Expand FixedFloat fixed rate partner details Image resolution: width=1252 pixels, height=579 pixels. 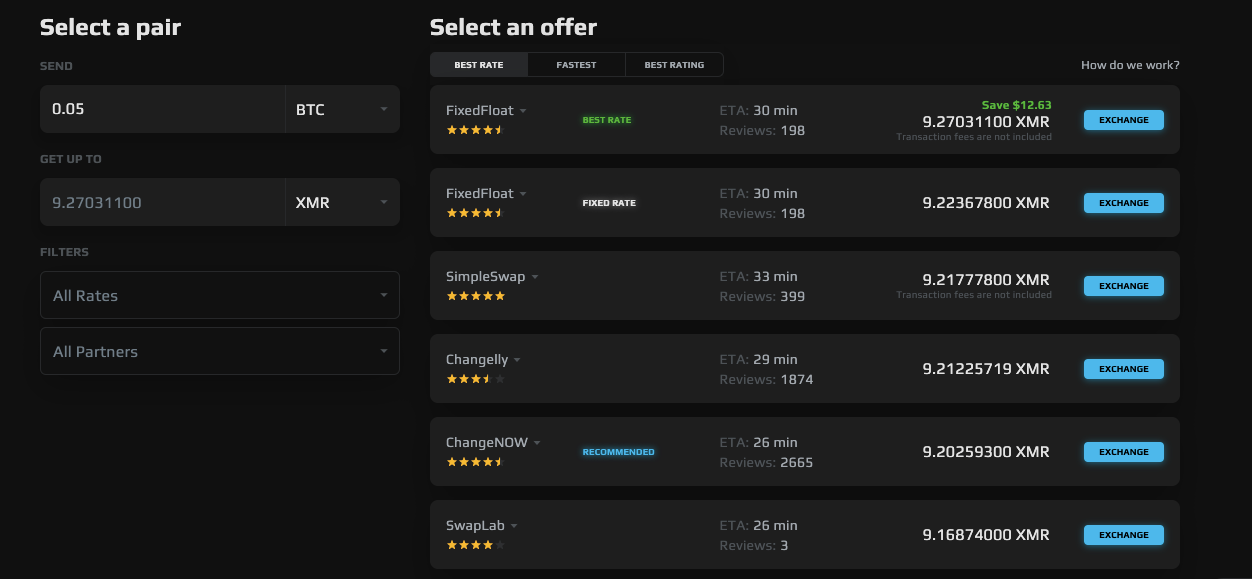(x=523, y=194)
